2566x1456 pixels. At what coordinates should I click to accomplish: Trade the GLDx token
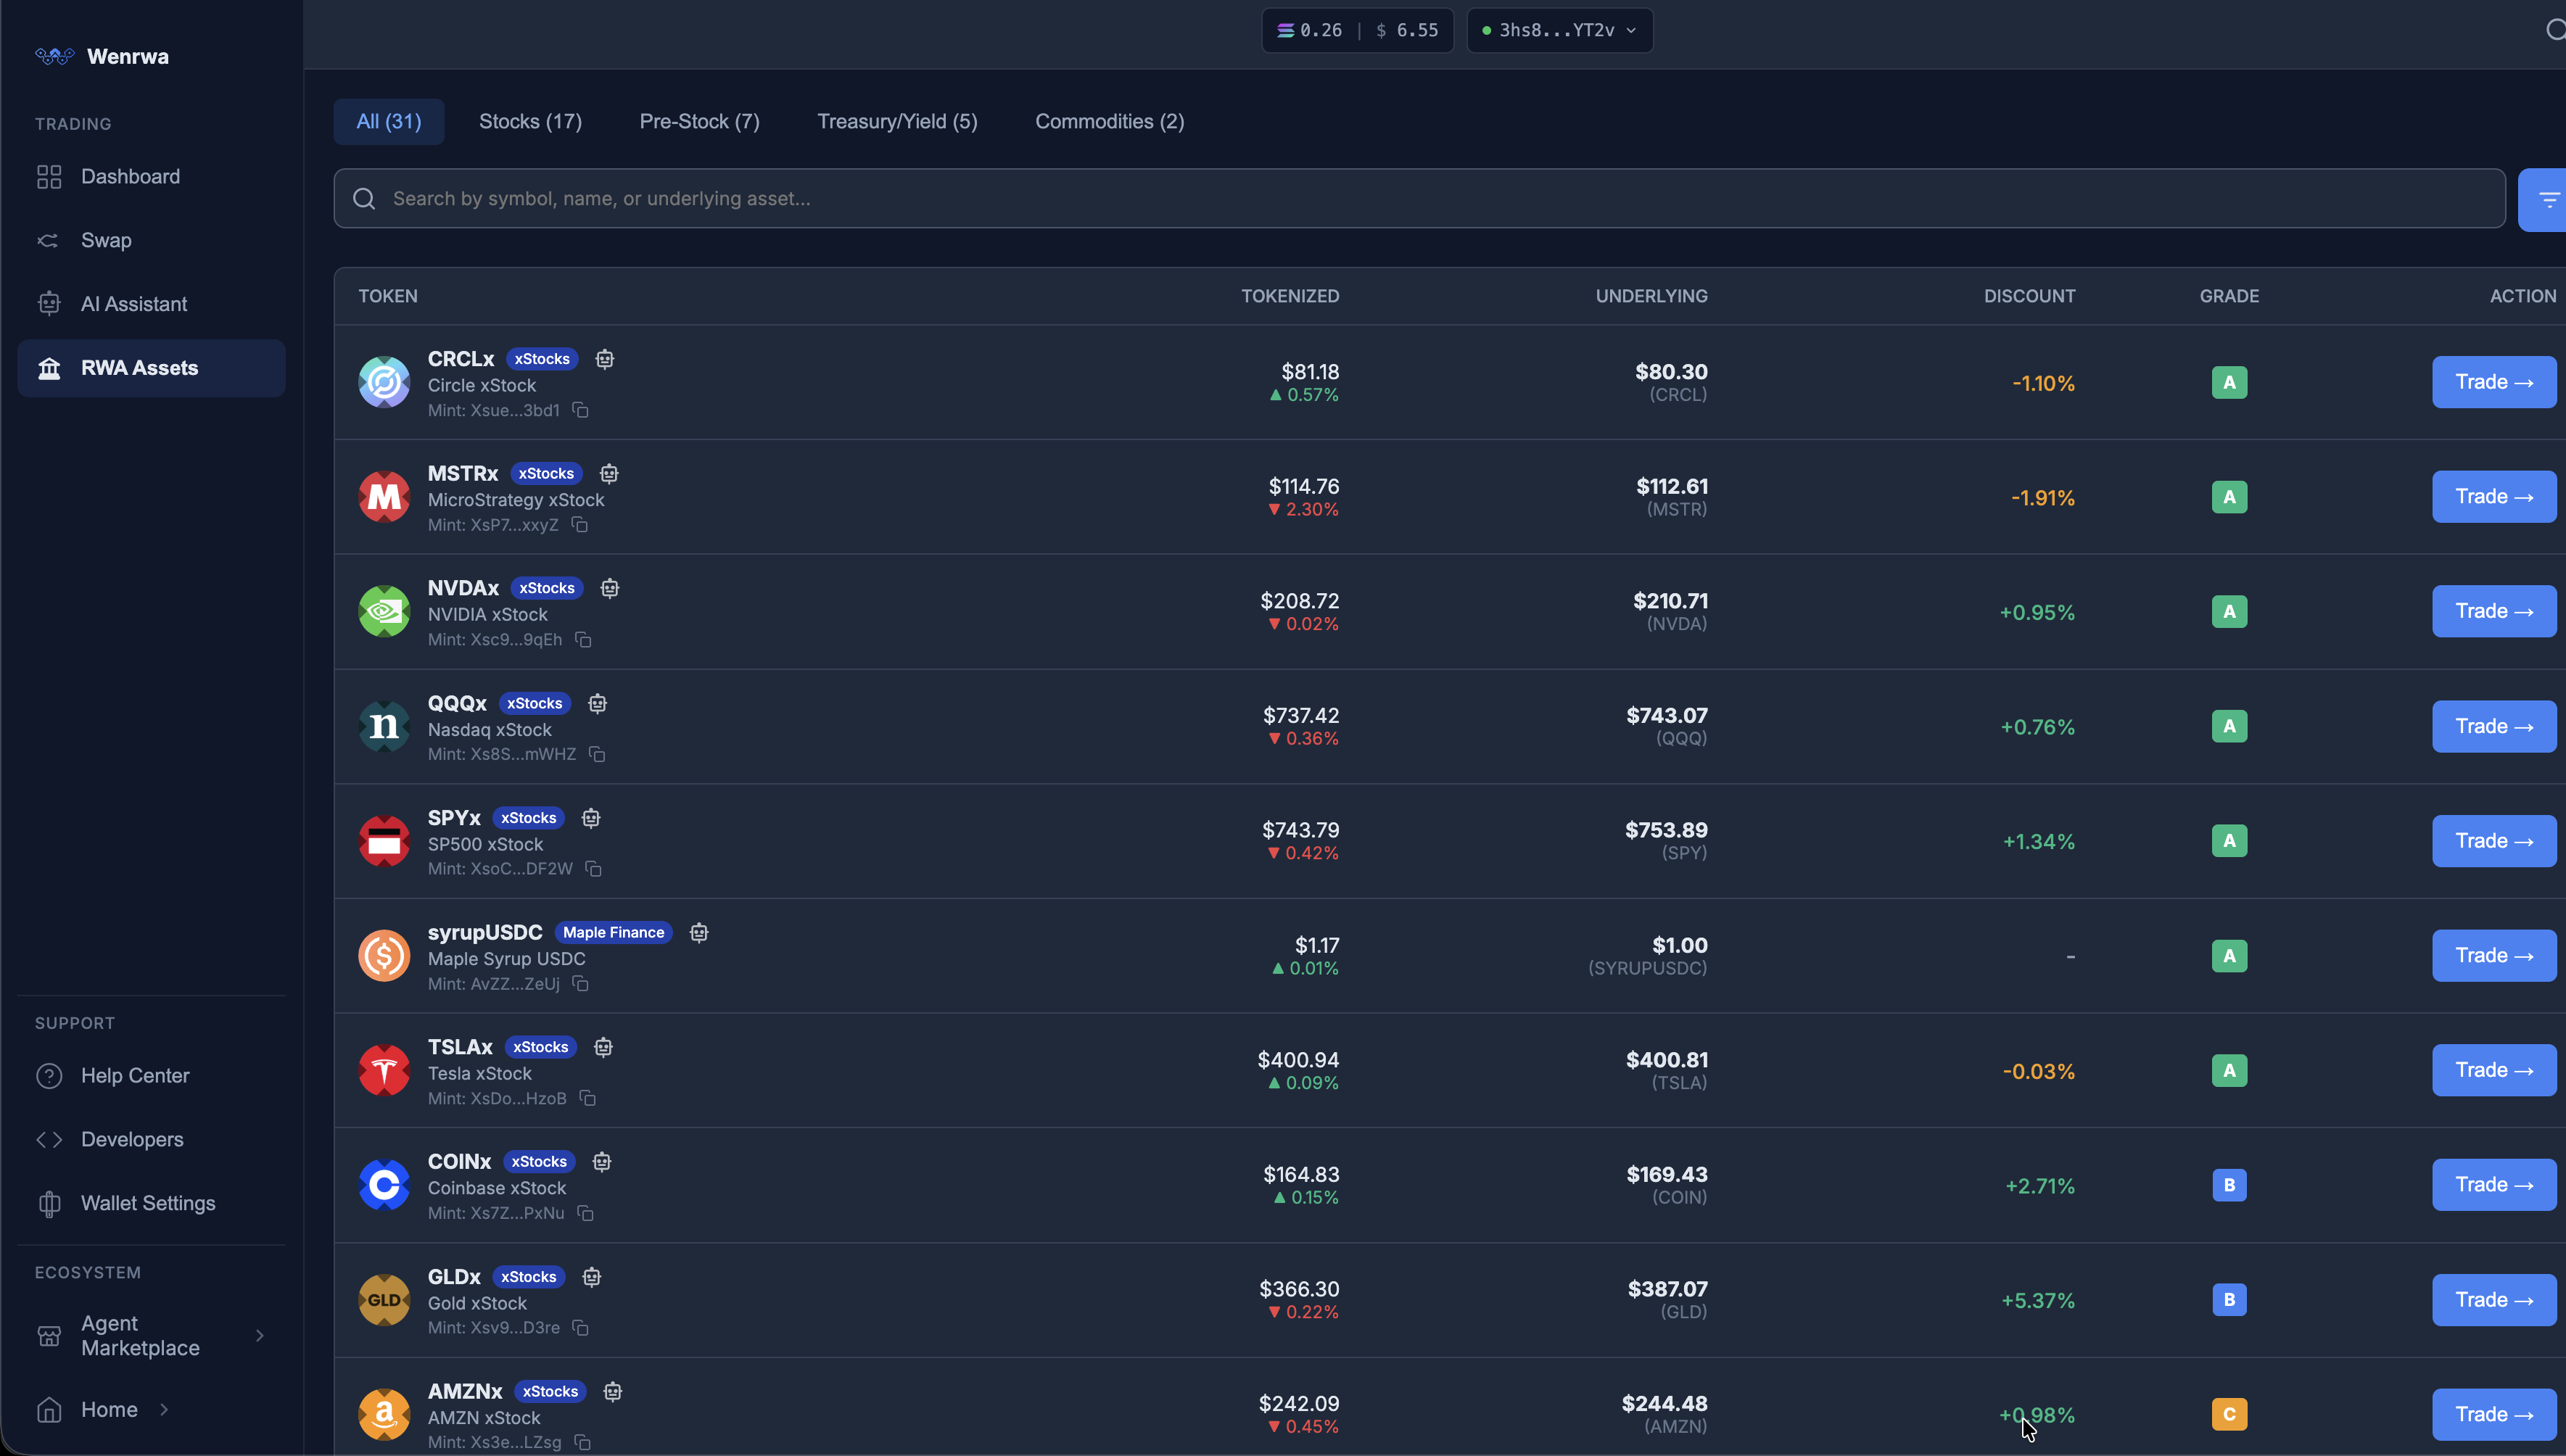coord(2494,1300)
